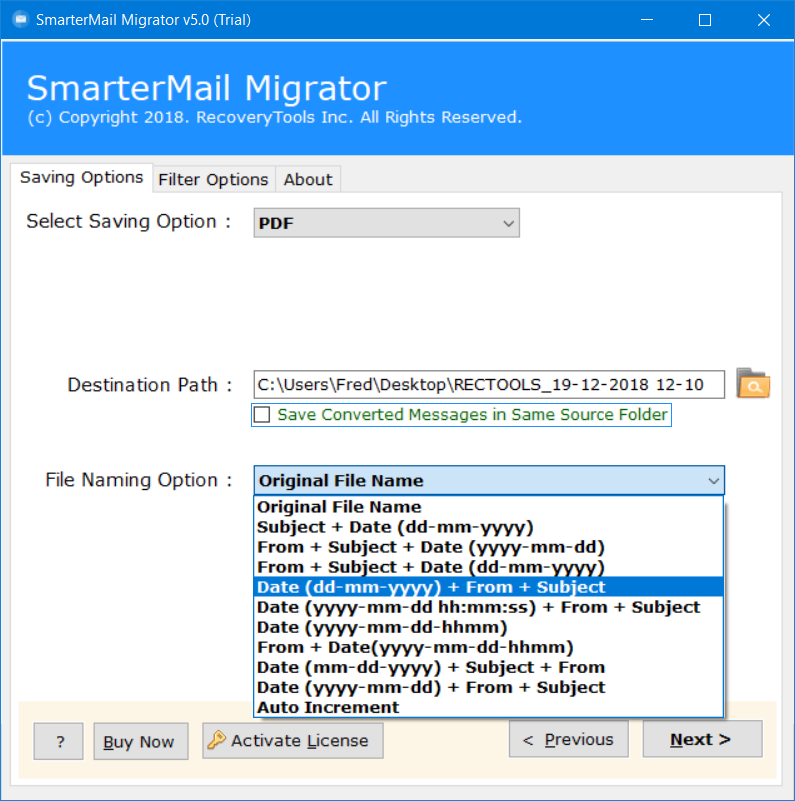Select Subject + Date (dd-mm-yyyy) option

488,527
